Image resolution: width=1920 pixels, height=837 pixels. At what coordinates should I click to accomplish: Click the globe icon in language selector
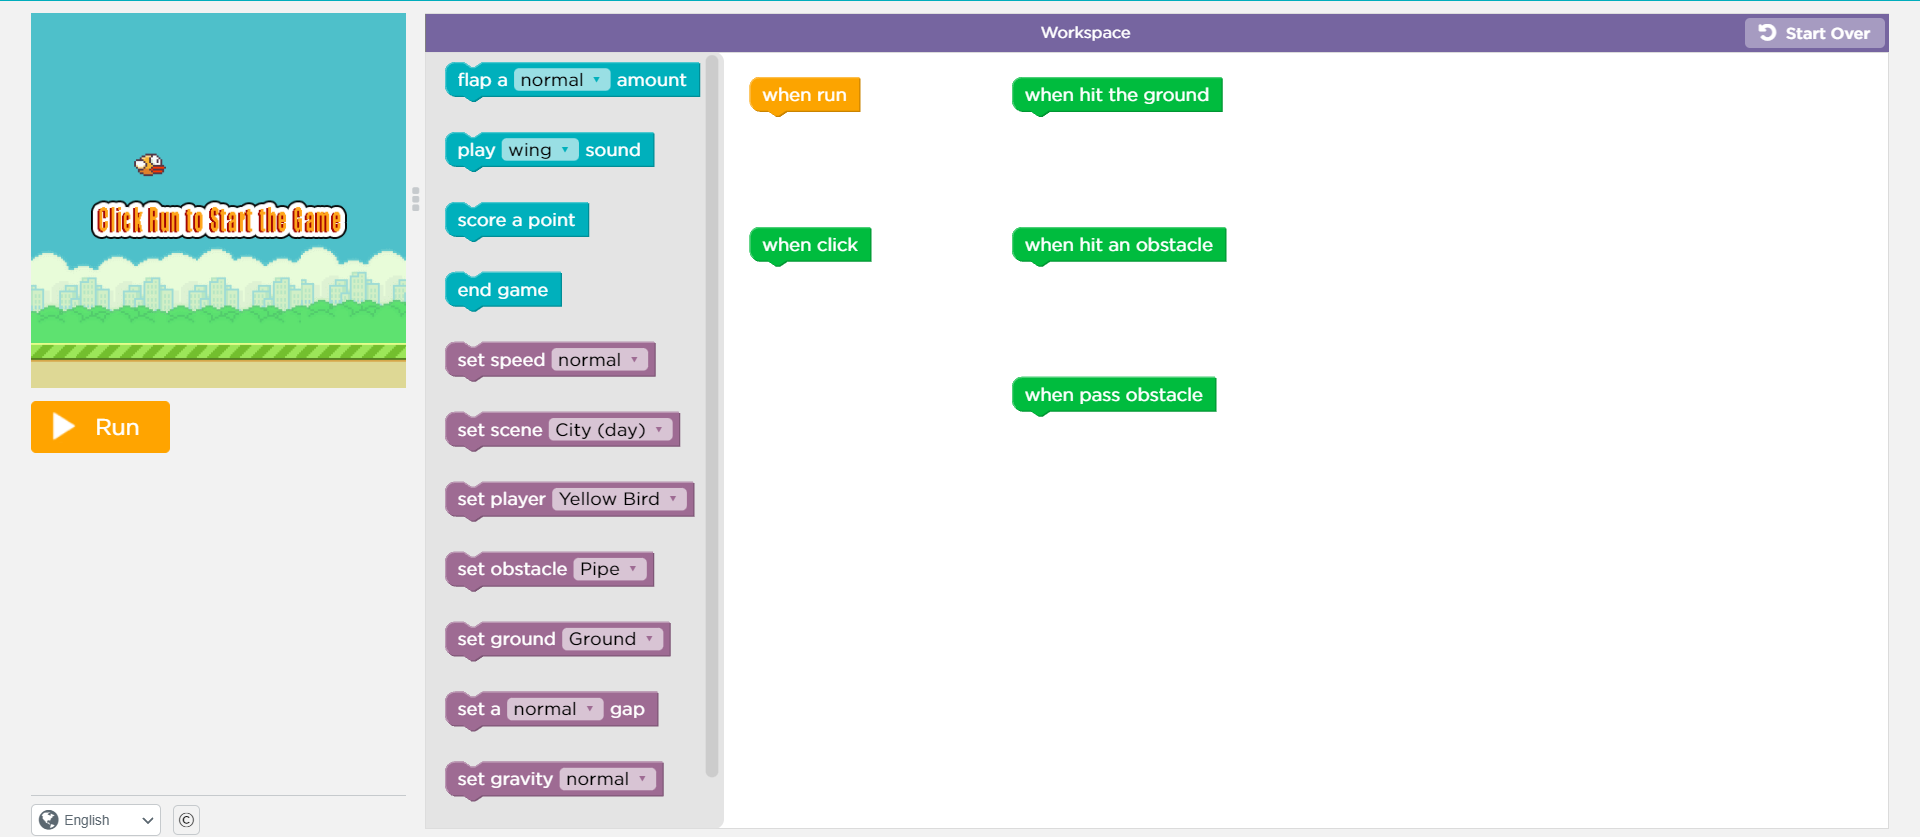pyautogui.click(x=48, y=820)
